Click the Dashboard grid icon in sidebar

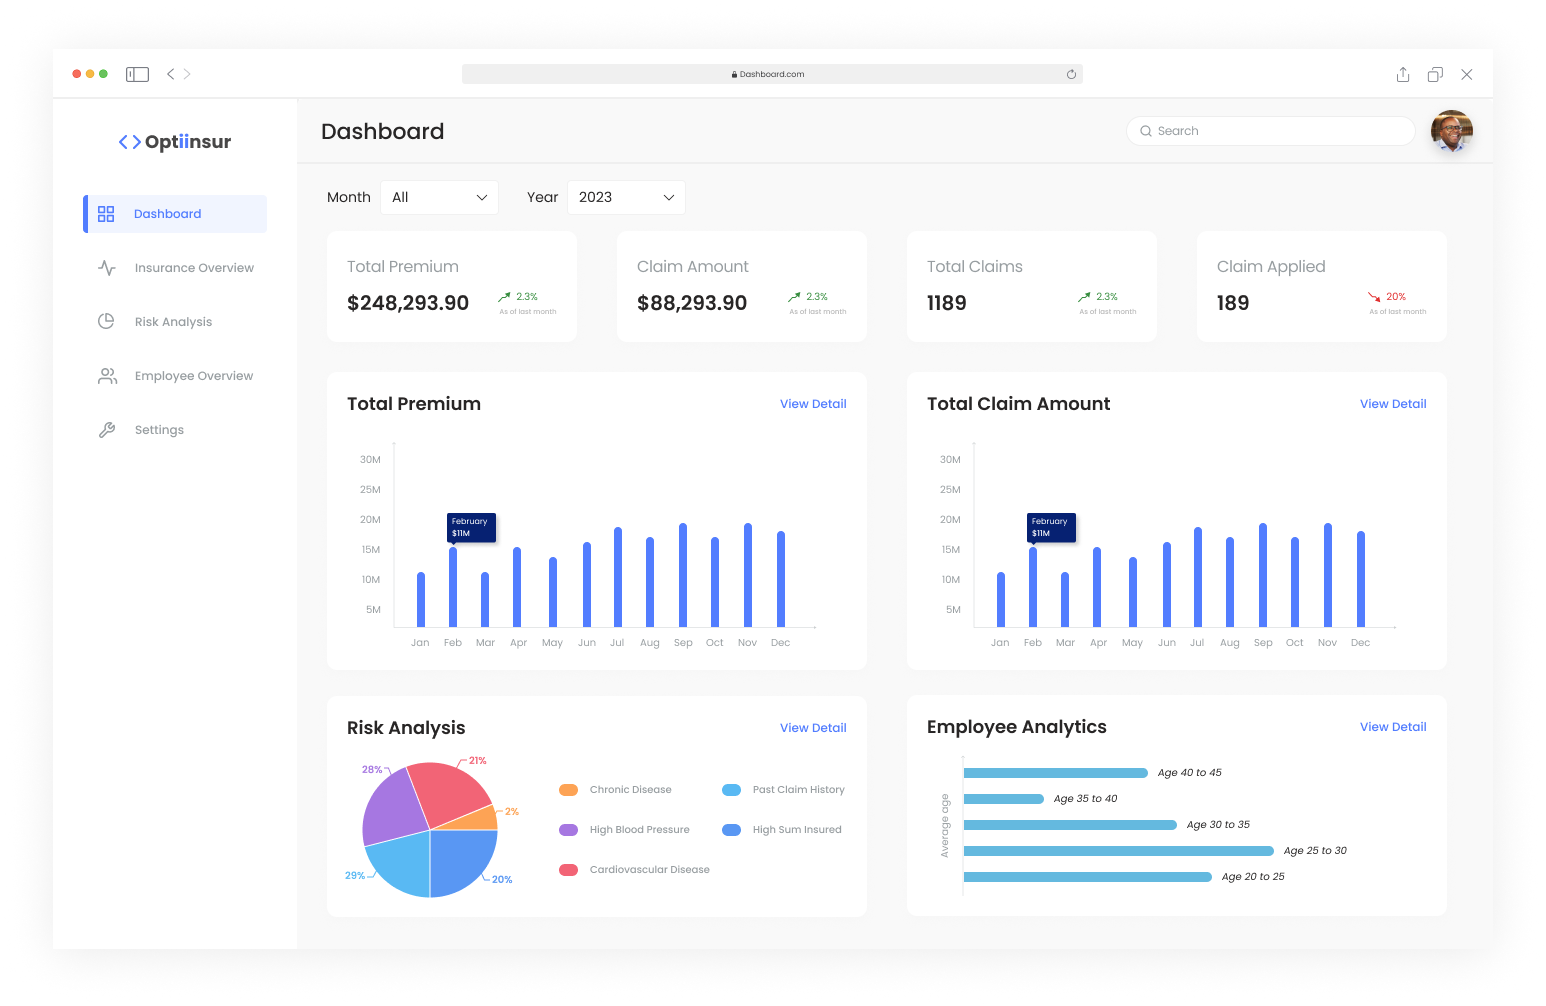coord(106,214)
